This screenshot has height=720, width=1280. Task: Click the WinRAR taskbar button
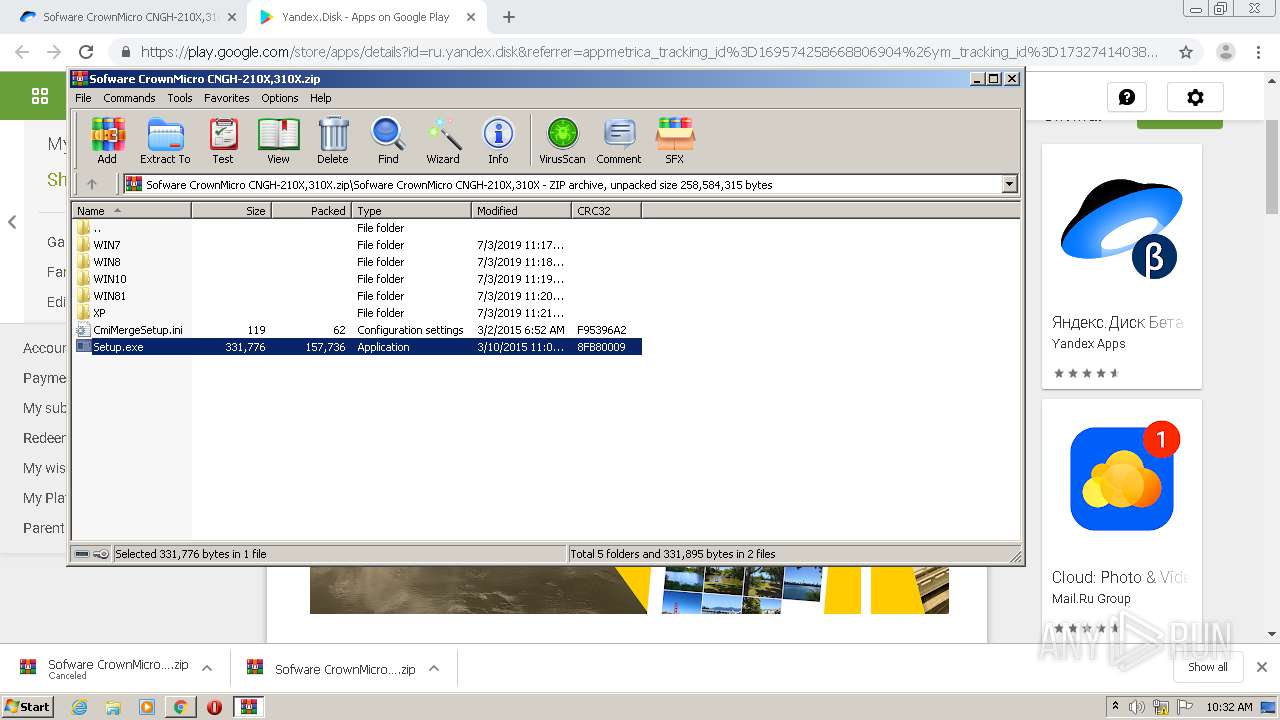(x=248, y=707)
